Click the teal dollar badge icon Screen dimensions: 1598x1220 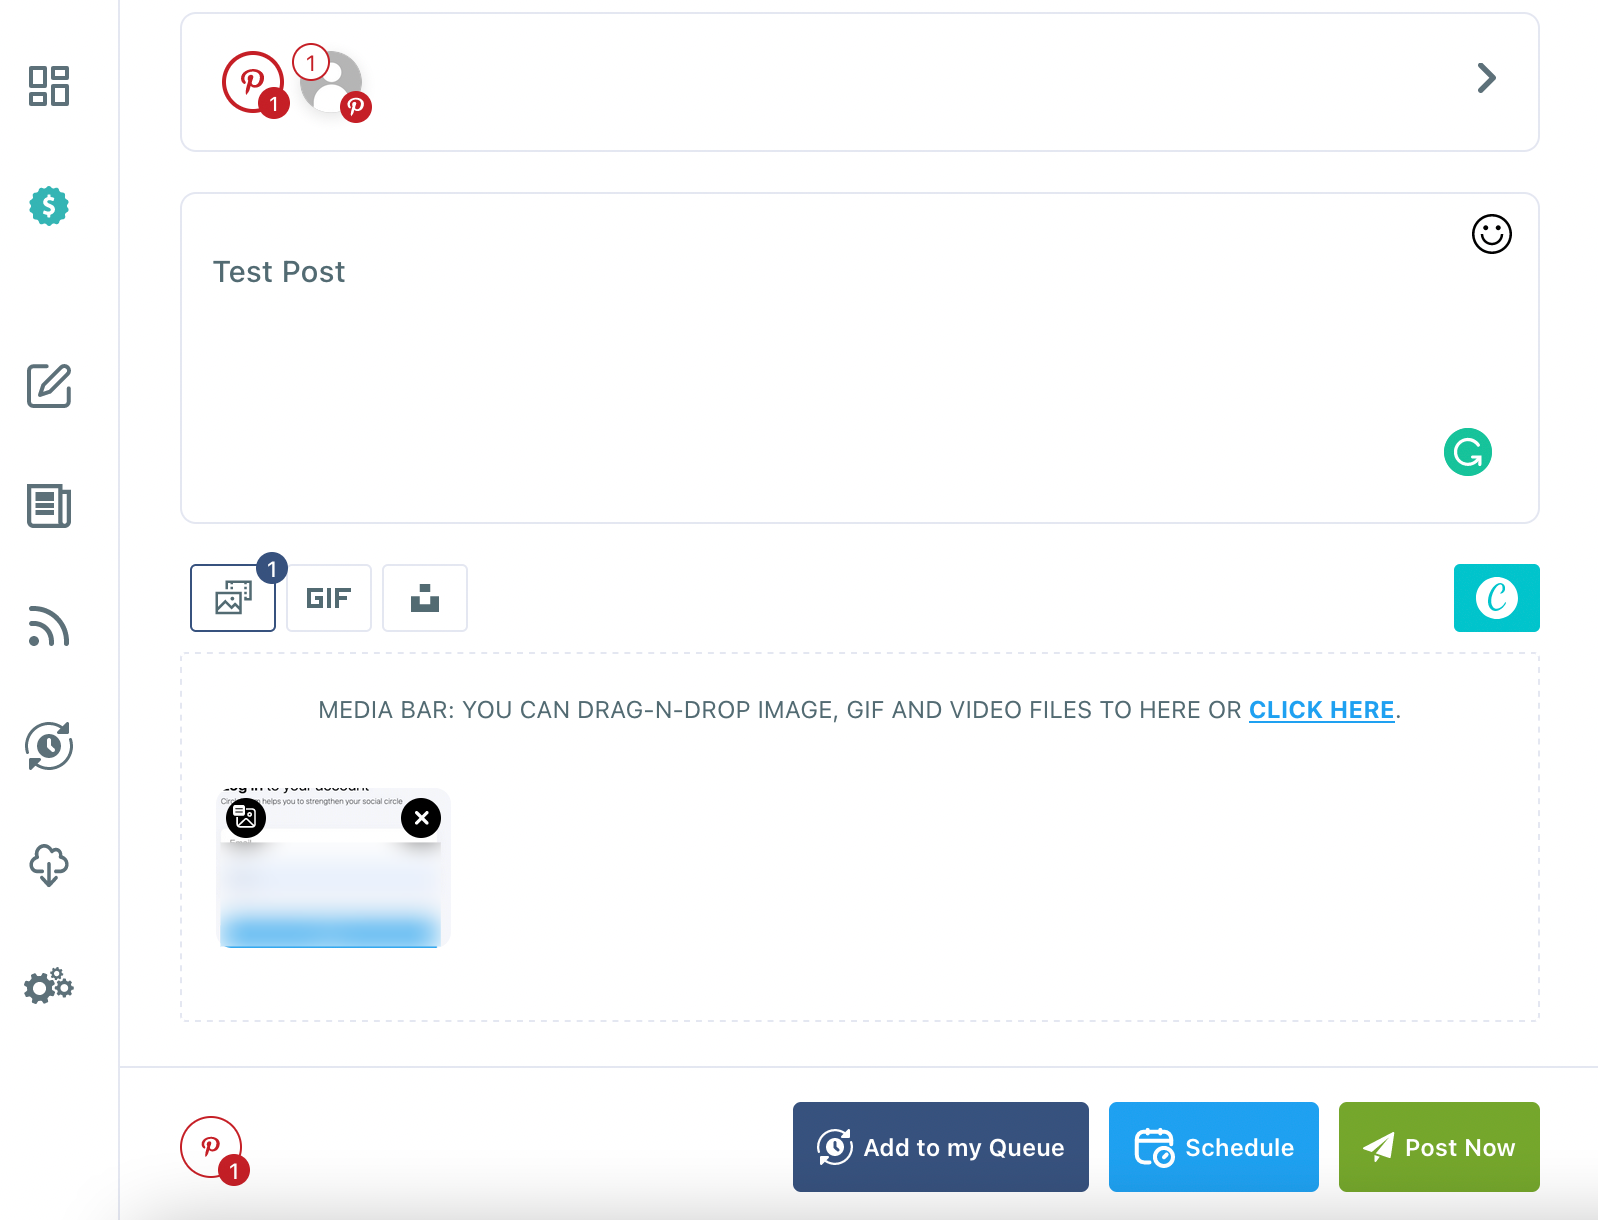(49, 206)
